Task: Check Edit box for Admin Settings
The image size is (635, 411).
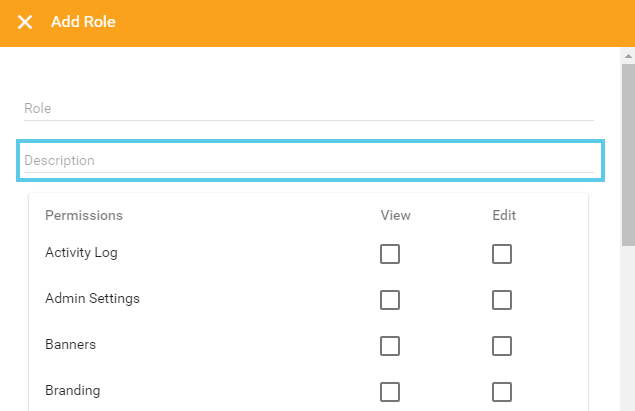Action: pos(502,300)
